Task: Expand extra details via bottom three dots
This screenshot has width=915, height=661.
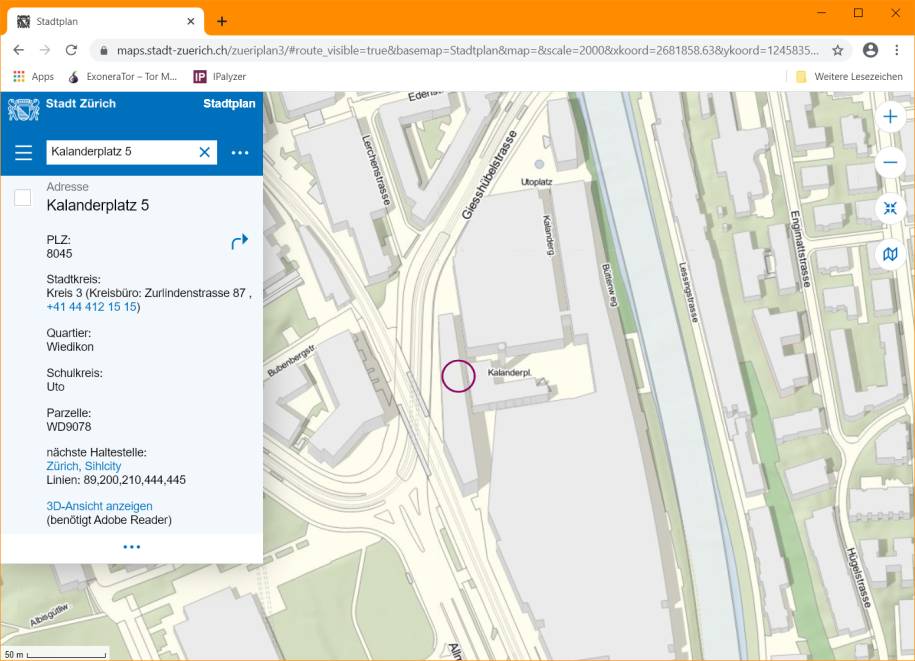Action: tap(131, 546)
